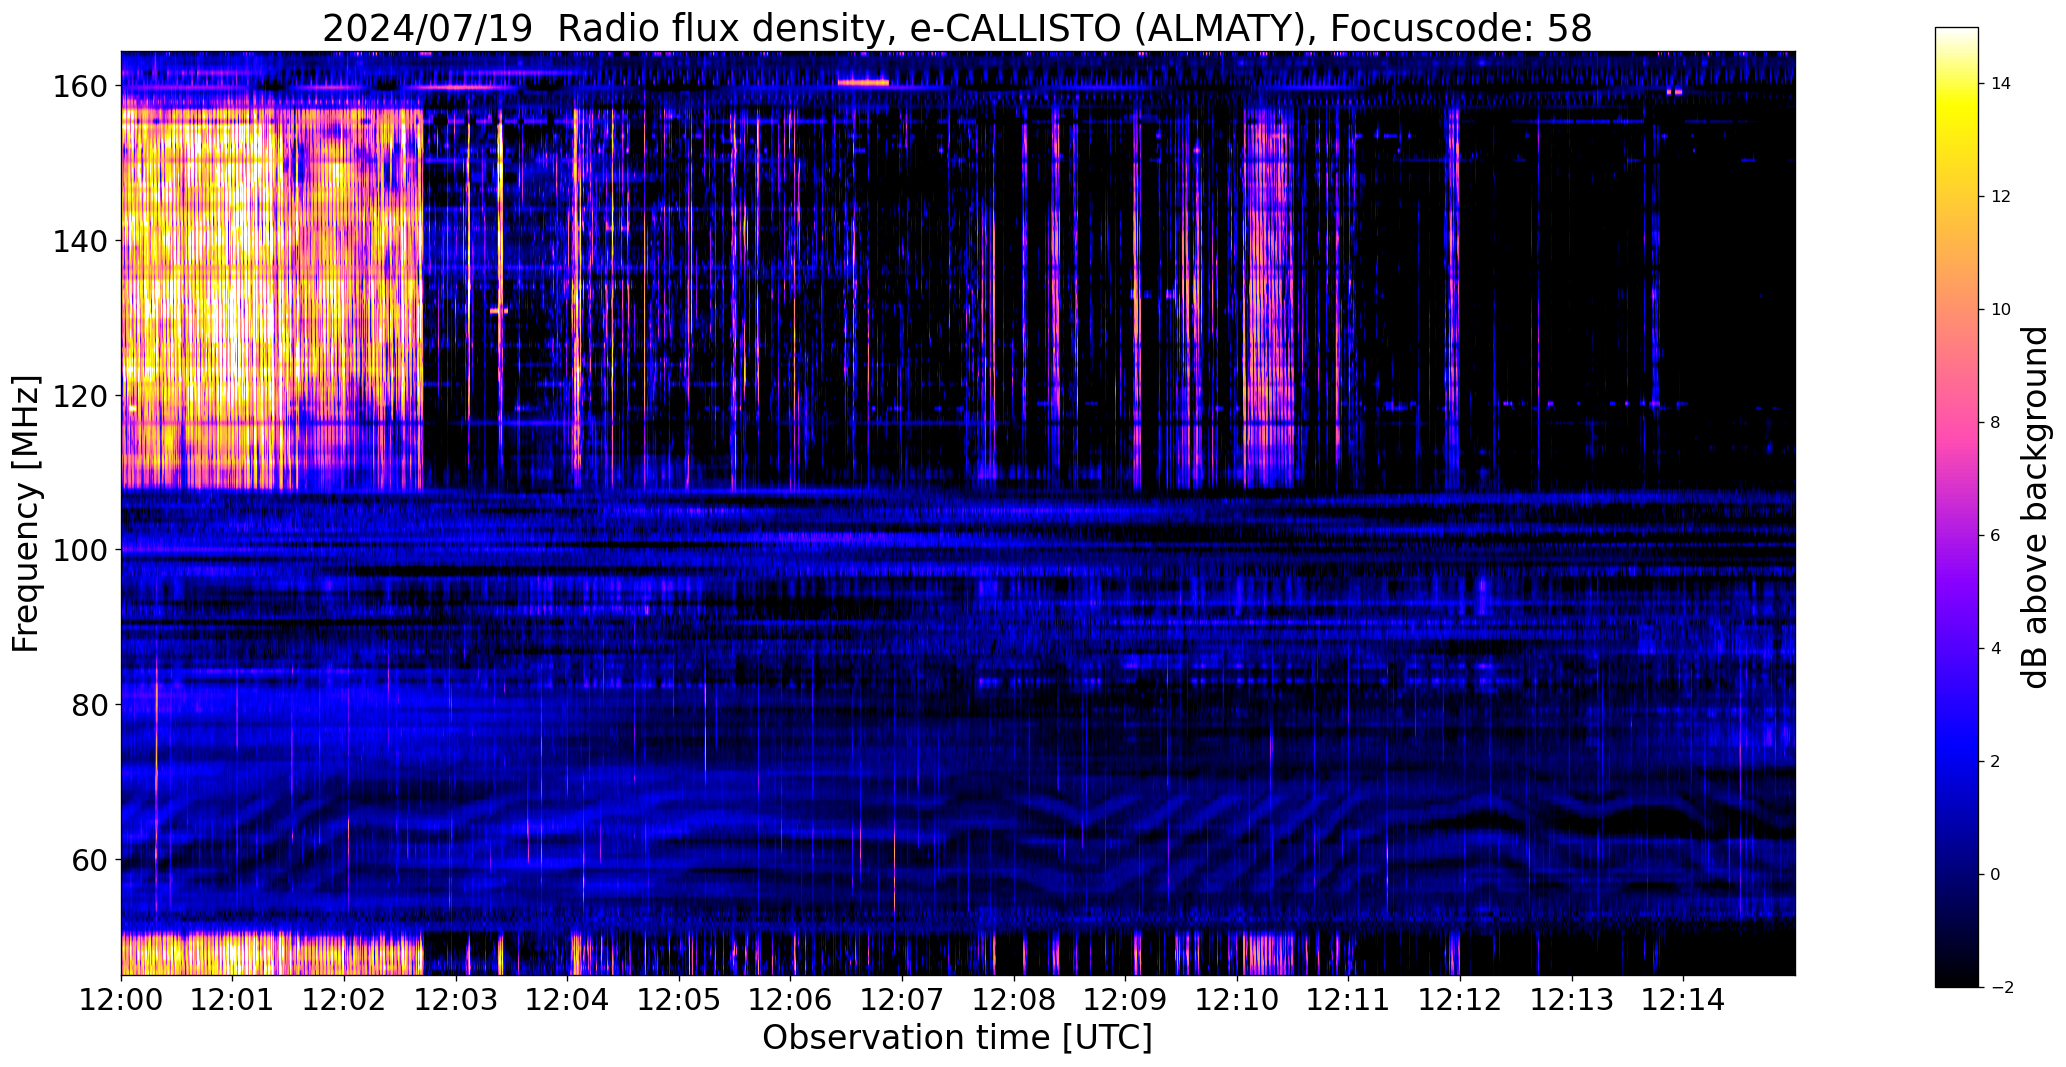Click the 120 MHz frequency tick label
2066x1067 pixels.
pyautogui.click(x=80, y=396)
